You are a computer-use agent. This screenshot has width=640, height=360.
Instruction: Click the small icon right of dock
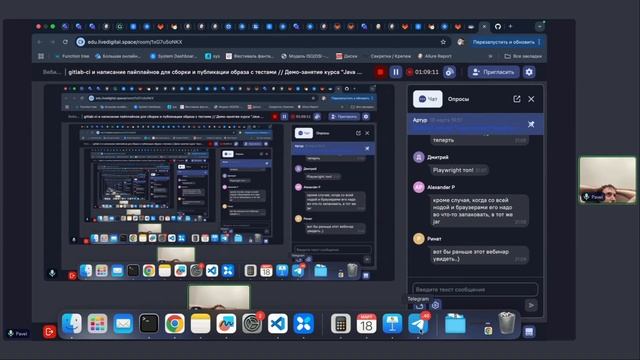(x=529, y=332)
